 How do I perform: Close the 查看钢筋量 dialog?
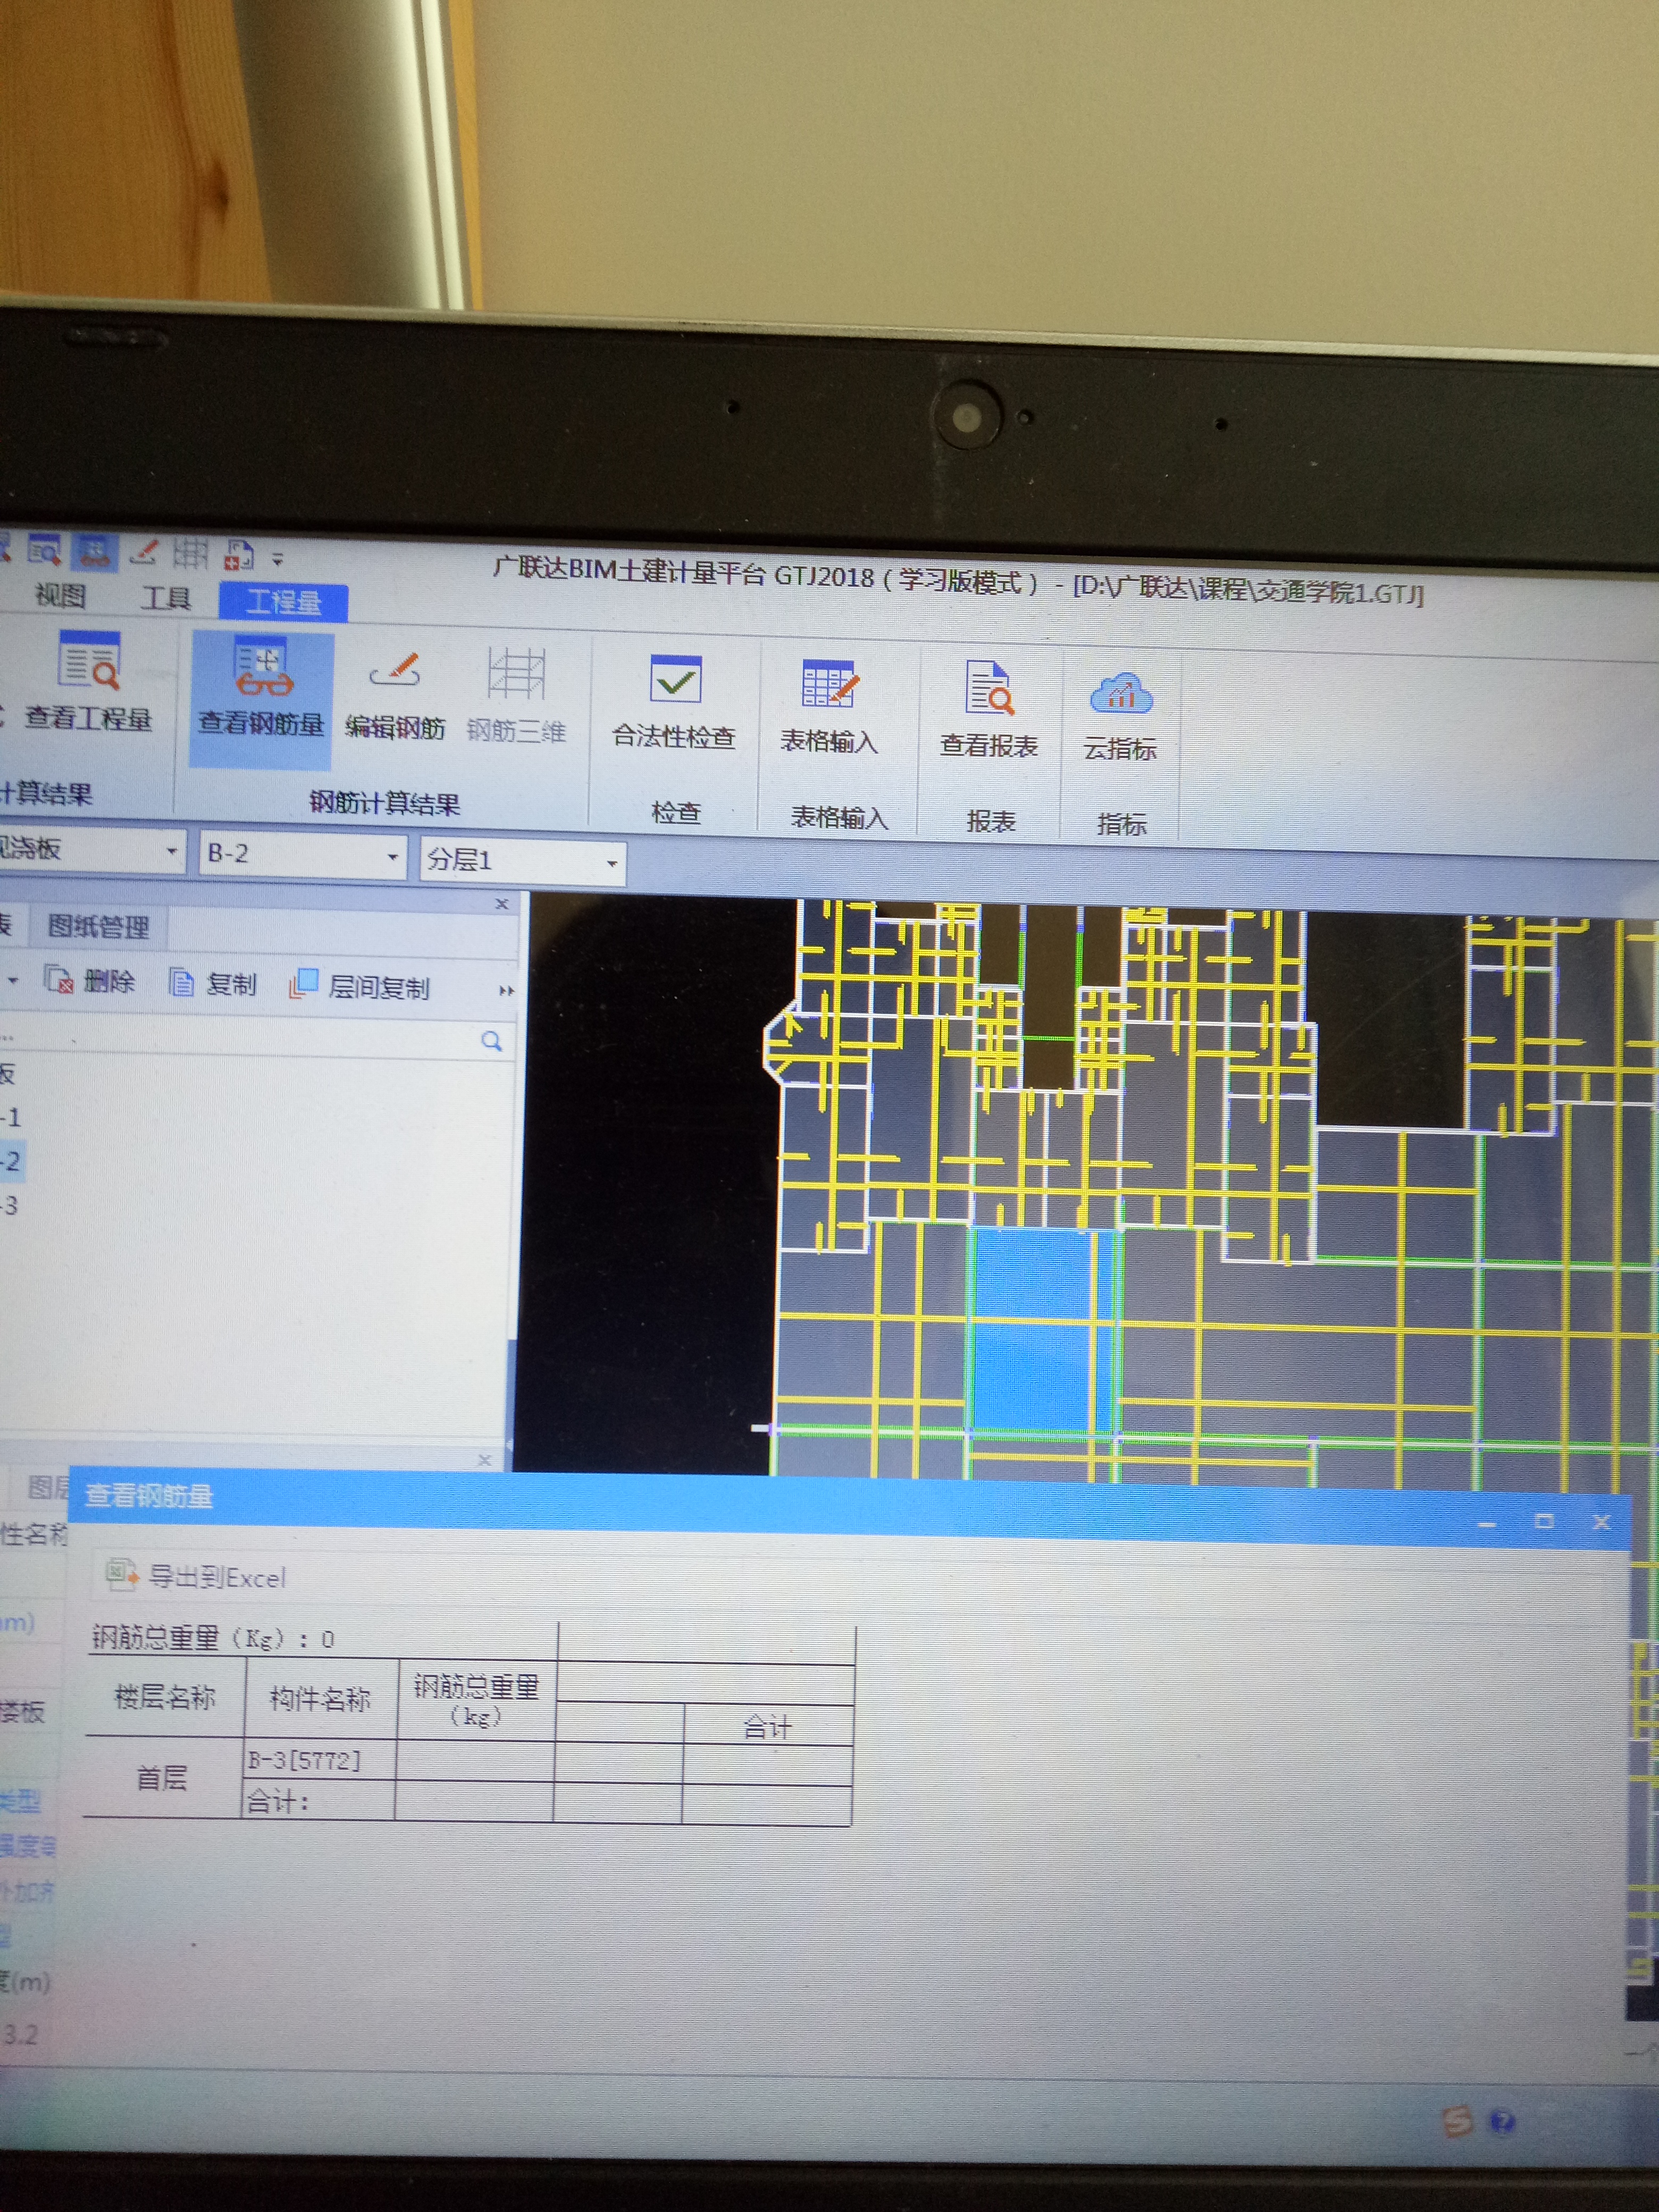click(x=1601, y=1522)
